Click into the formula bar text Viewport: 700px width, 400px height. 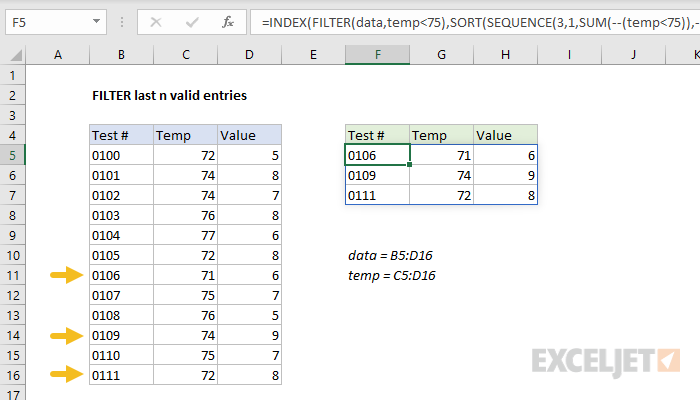[x=475, y=22]
